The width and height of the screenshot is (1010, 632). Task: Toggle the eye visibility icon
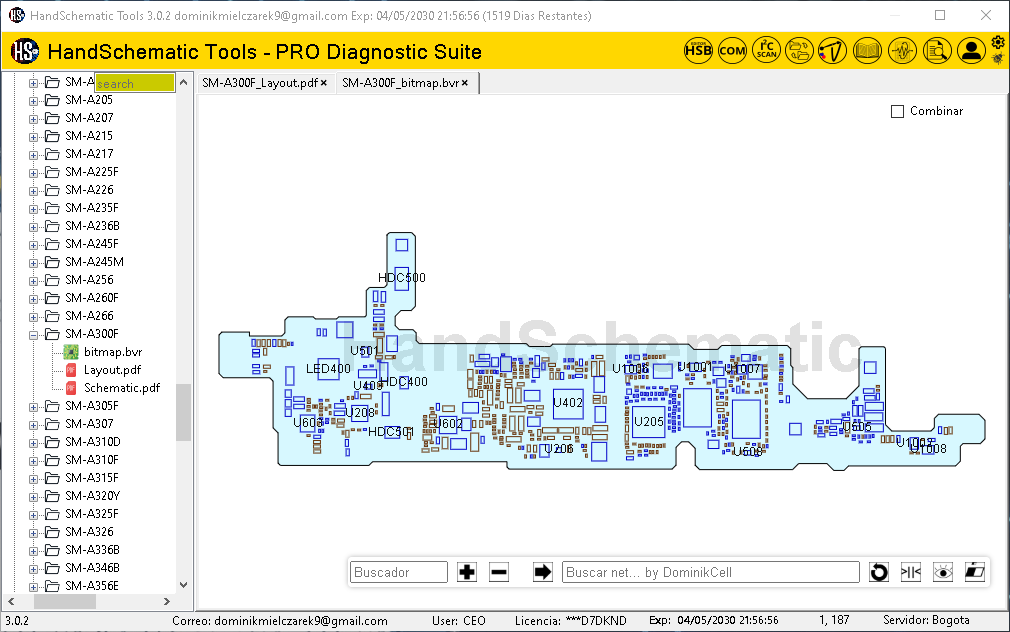point(943,572)
